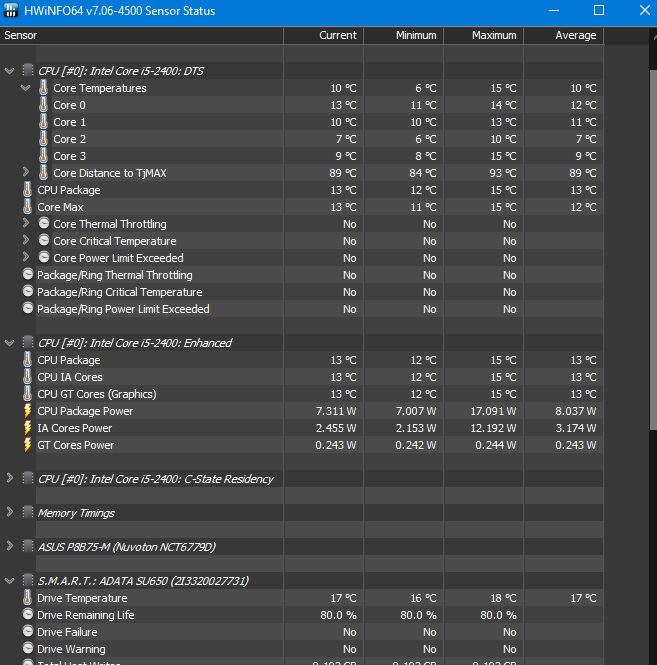
Task: Click the round icon next to Drive Remaining Life
Action: [28, 615]
